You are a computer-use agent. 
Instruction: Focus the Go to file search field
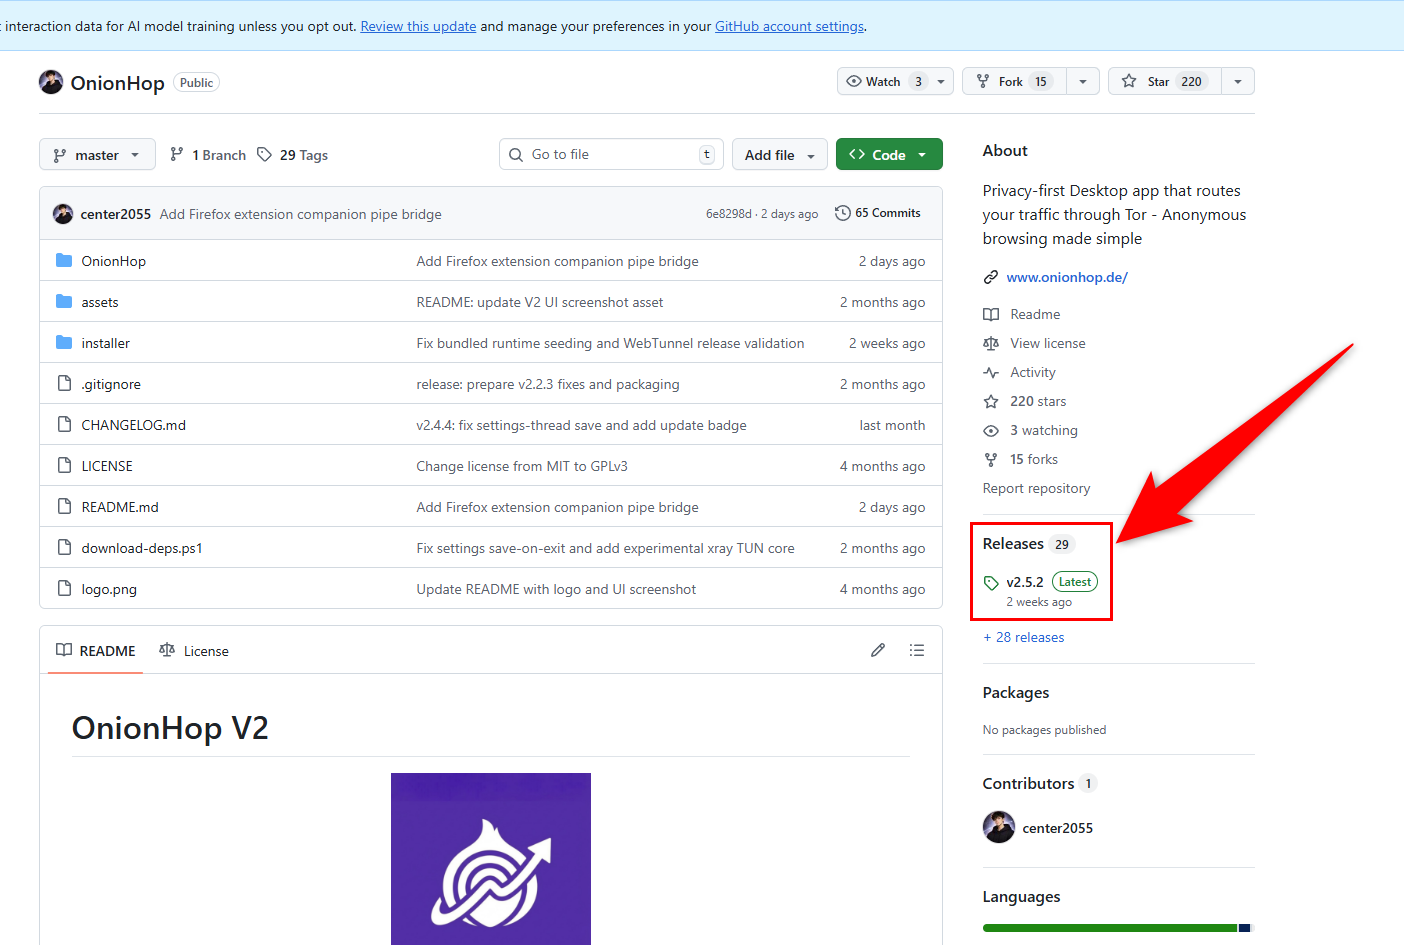point(610,154)
